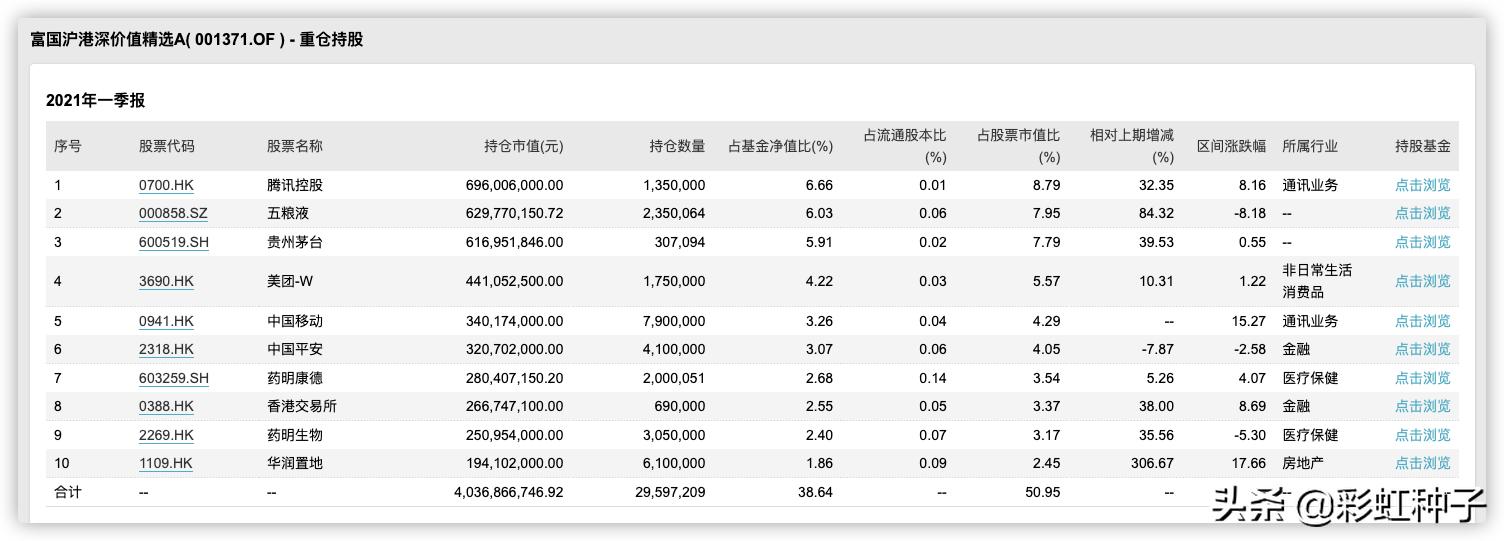1504x541 pixels.
Task: Click the 股票代码 column header
Action: pyautogui.click(x=167, y=146)
